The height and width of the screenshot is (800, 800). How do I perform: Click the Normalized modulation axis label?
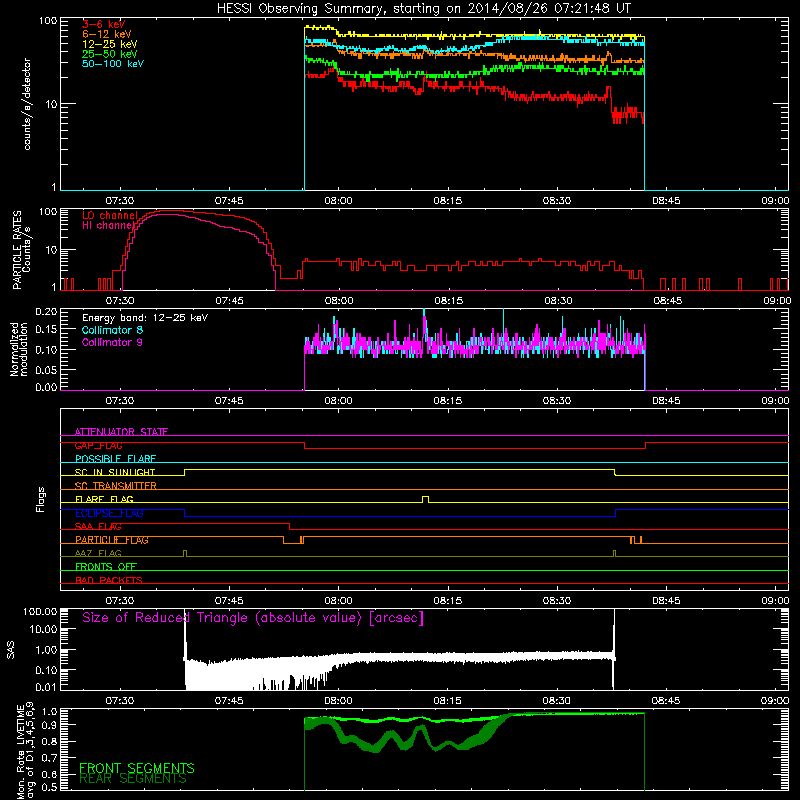coord(19,349)
